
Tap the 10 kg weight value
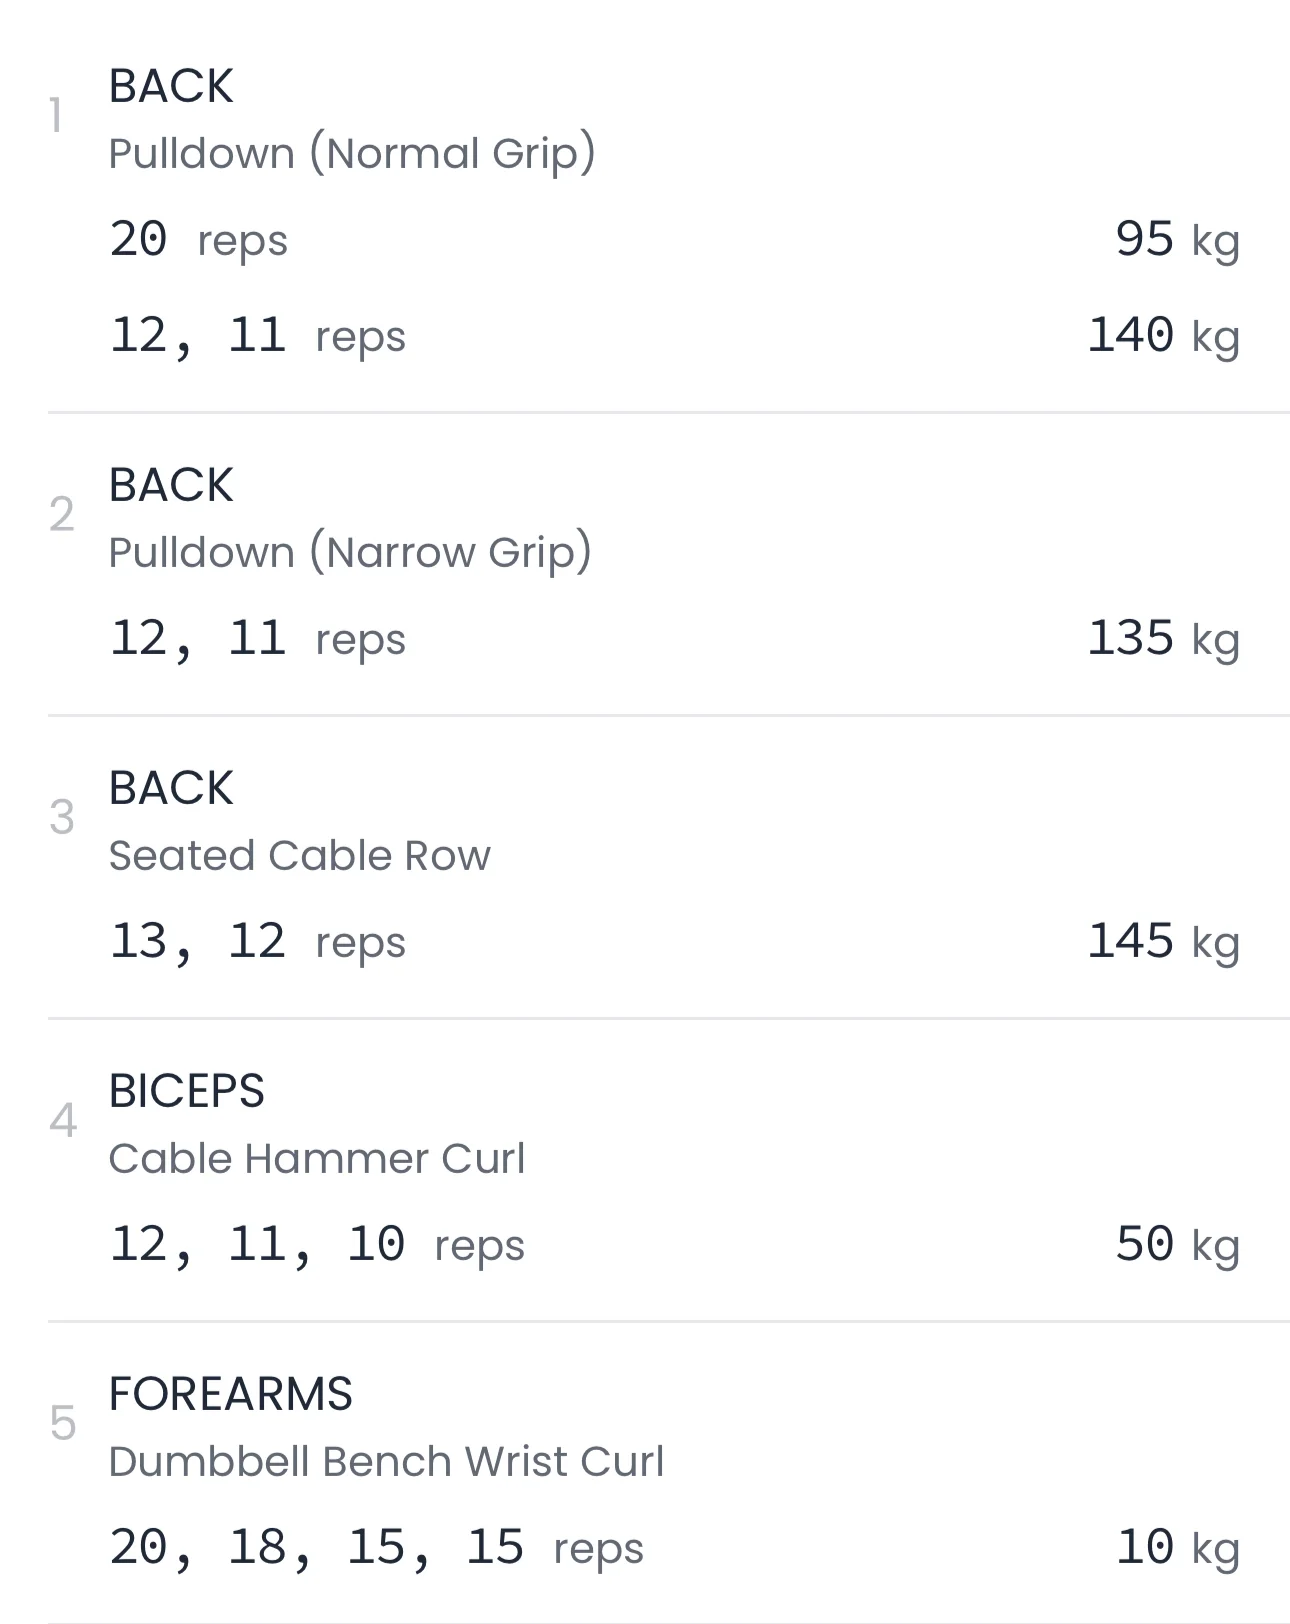(x=1176, y=1548)
